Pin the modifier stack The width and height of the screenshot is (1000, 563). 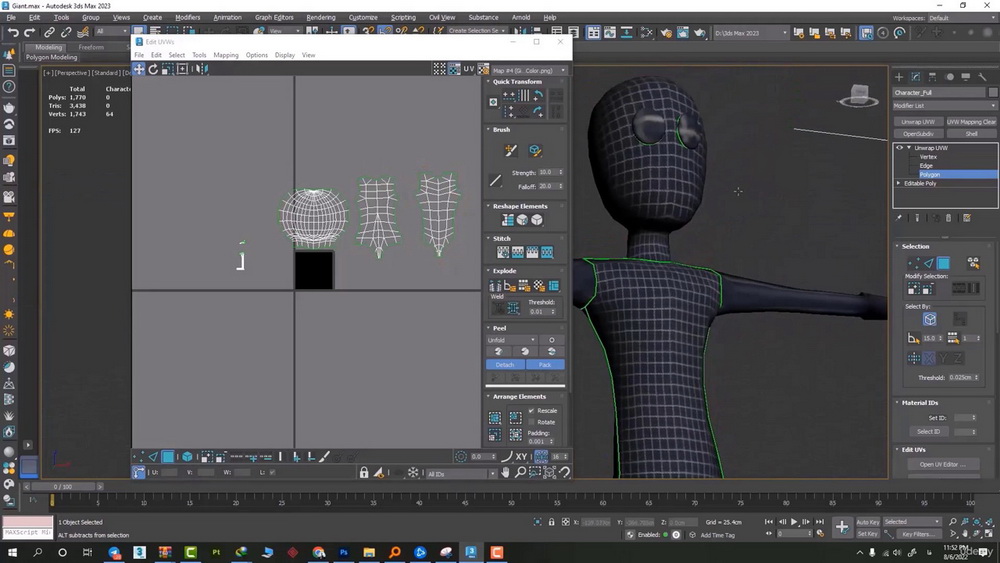(x=899, y=218)
